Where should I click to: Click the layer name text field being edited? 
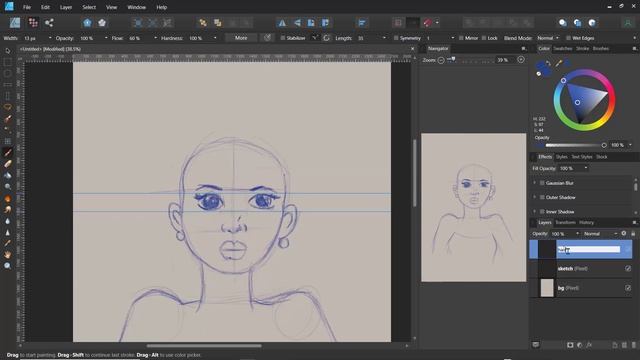tap(589, 249)
